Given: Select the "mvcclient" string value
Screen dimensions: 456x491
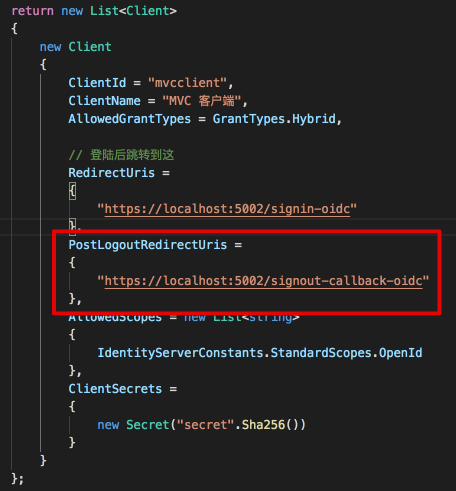Looking at the screenshot, I should (x=187, y=83).
